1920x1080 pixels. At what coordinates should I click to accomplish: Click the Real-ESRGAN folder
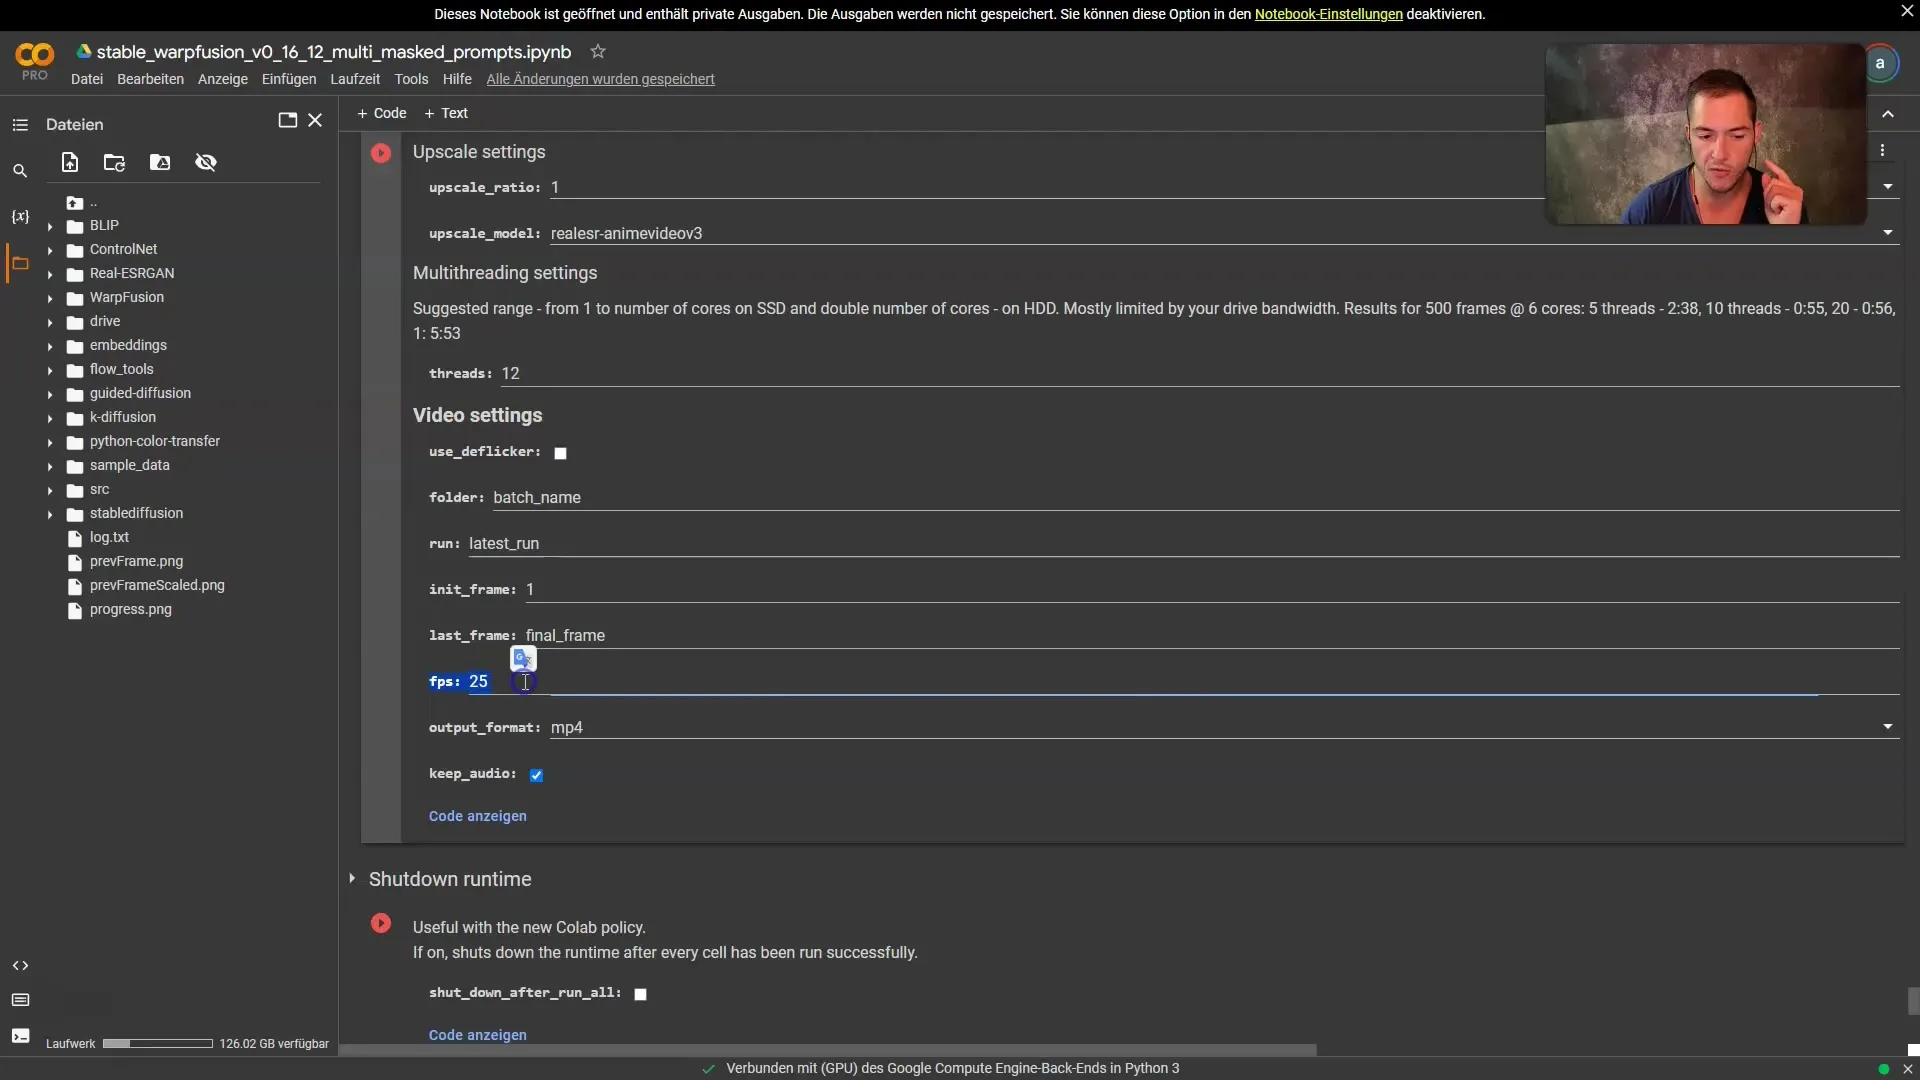[x=132, y=274]
